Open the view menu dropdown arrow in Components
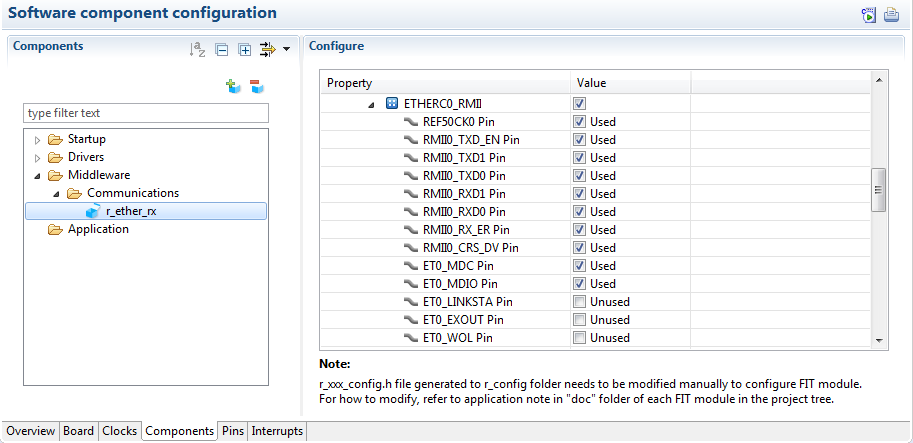 [287, 48]
